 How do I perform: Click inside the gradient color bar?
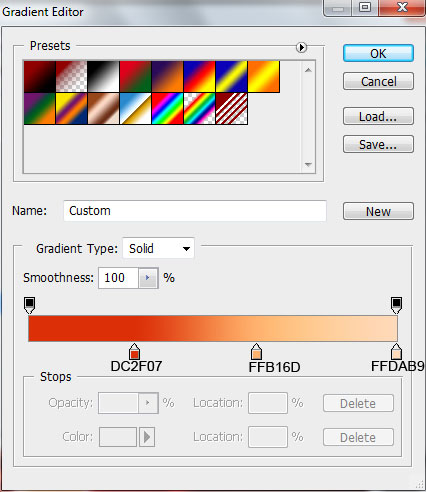click(x=213, y=328)
